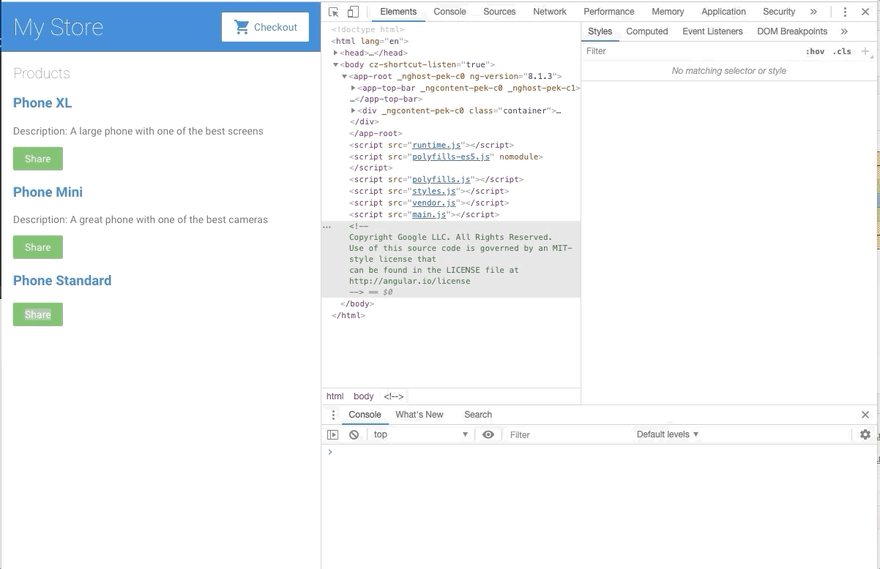Open Default levels dropdown

(x=667, y=434)
